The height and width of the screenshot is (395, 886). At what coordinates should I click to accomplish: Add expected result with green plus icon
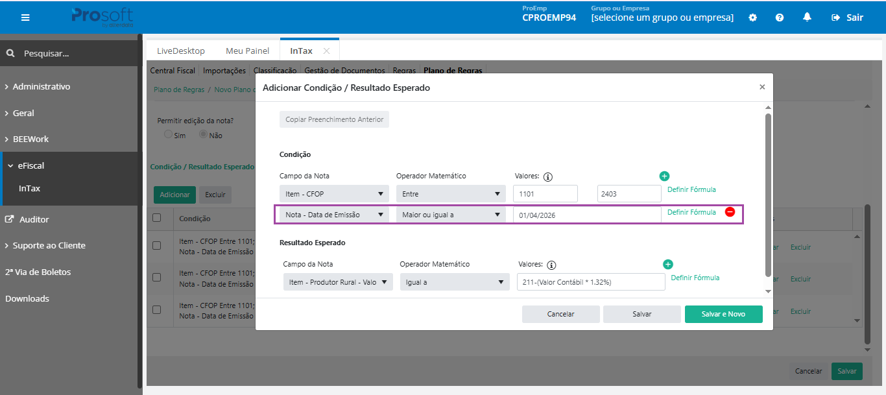click(x=667, y=264)
